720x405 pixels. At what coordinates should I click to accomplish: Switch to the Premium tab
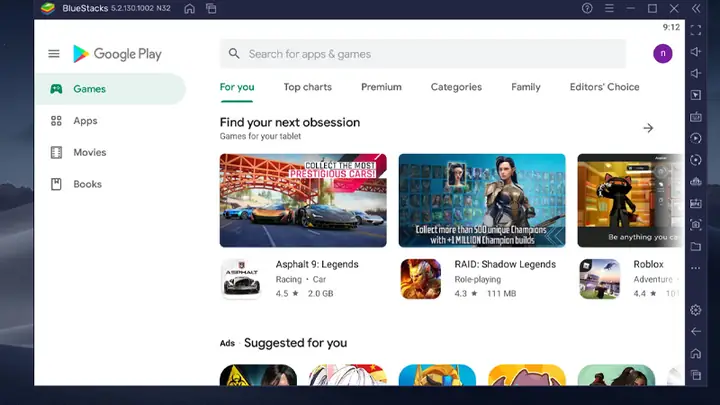coord(381,87)
